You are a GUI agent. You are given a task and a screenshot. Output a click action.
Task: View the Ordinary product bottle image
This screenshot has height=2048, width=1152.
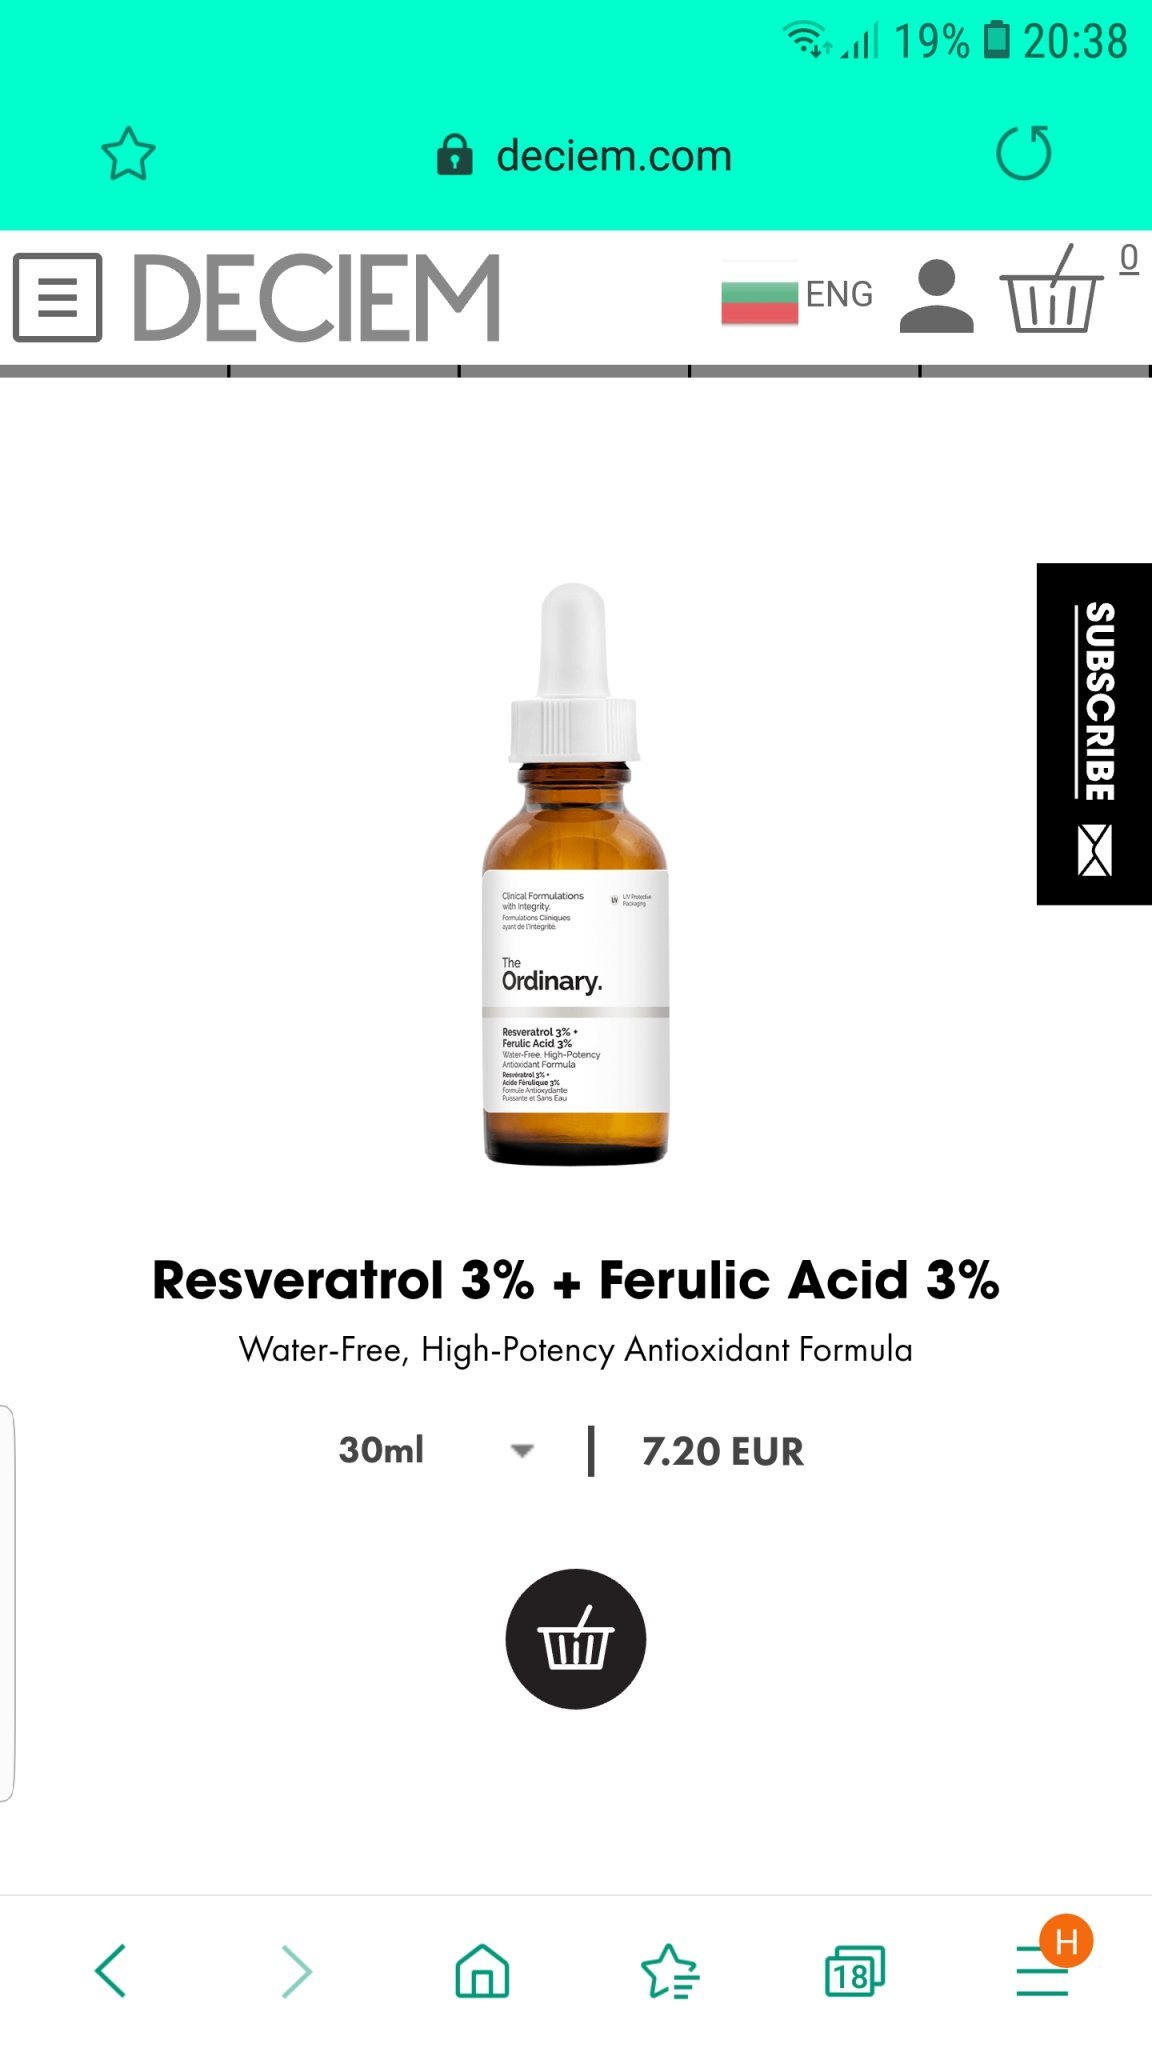coord(575,874)
